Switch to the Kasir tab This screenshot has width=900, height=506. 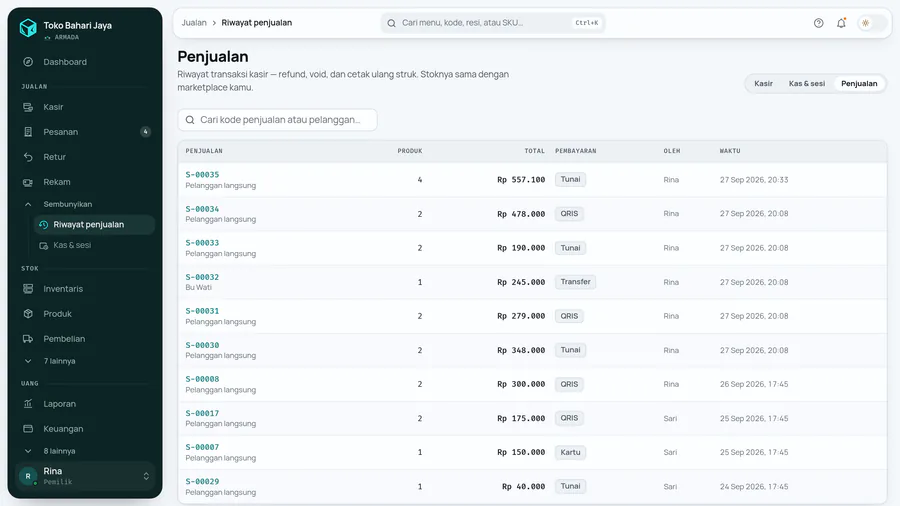click(x=763, y=84)
